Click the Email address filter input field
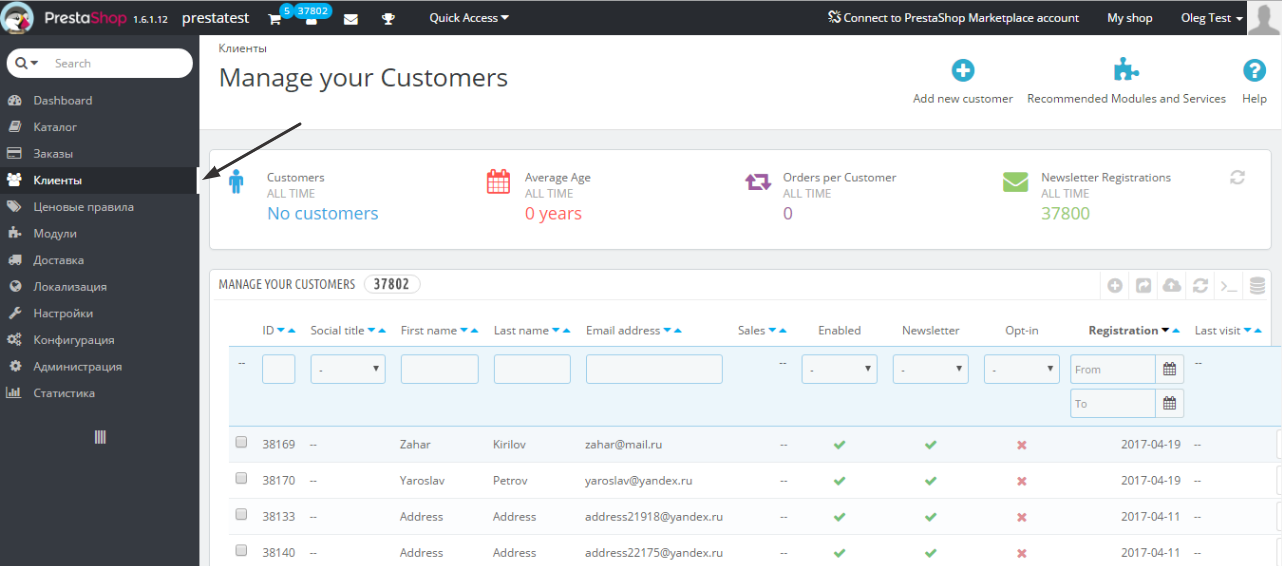Screen dimensions: 1282x566 pyautogui.click(x=654, y=369)
